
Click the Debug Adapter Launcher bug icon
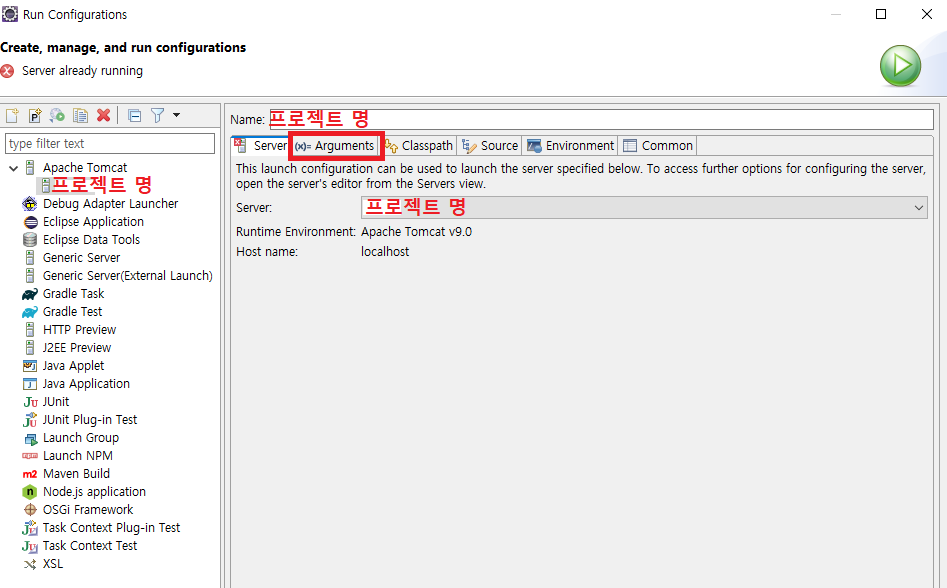pos(30,204)
